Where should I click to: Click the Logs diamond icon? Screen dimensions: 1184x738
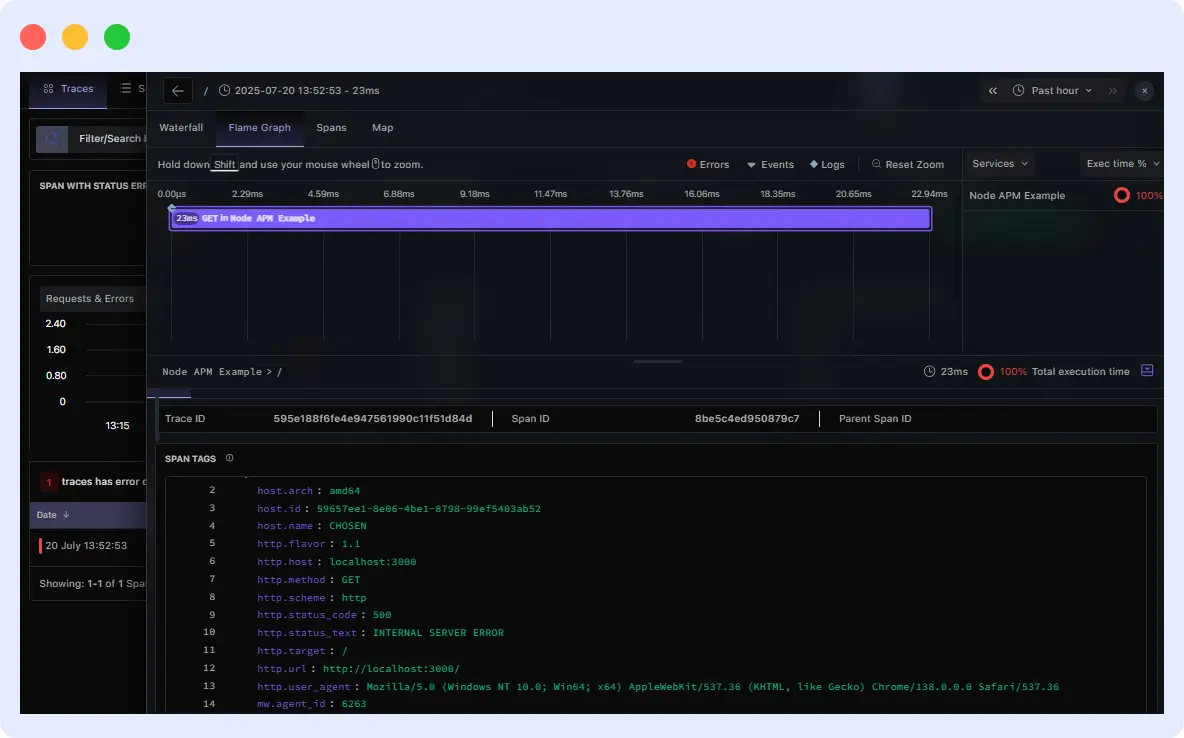click(x=814, y=164)
